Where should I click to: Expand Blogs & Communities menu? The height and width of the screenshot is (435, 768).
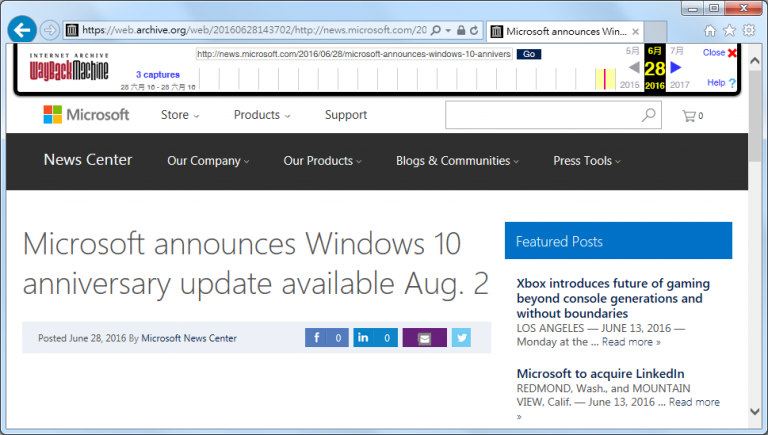point(457,161)
